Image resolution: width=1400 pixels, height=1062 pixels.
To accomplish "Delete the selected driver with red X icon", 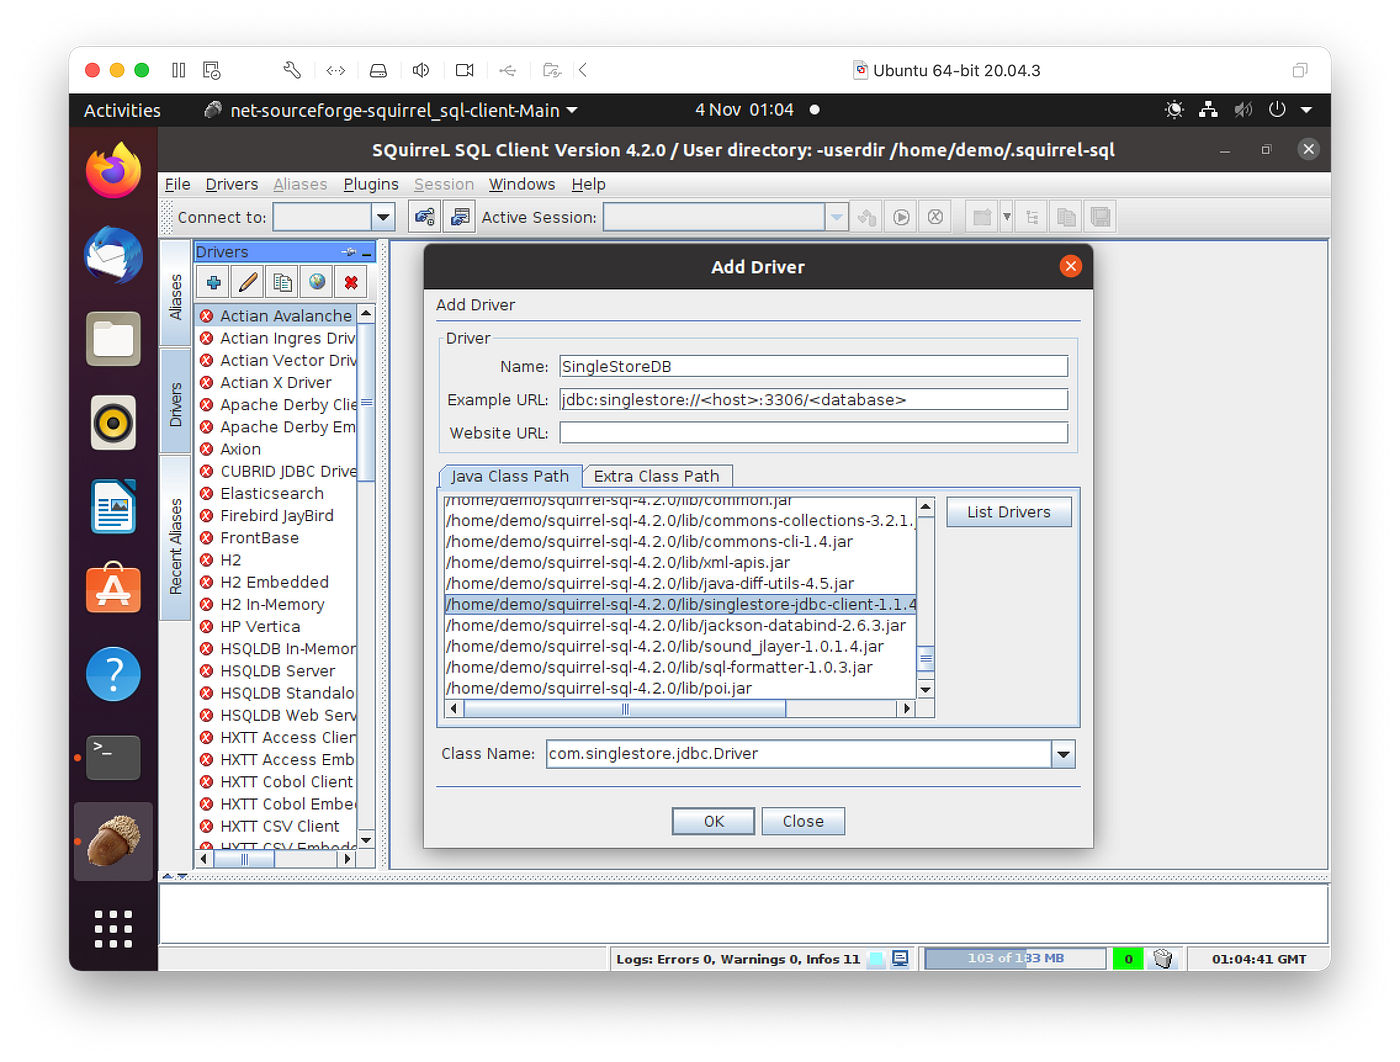I will click(350, 281).
